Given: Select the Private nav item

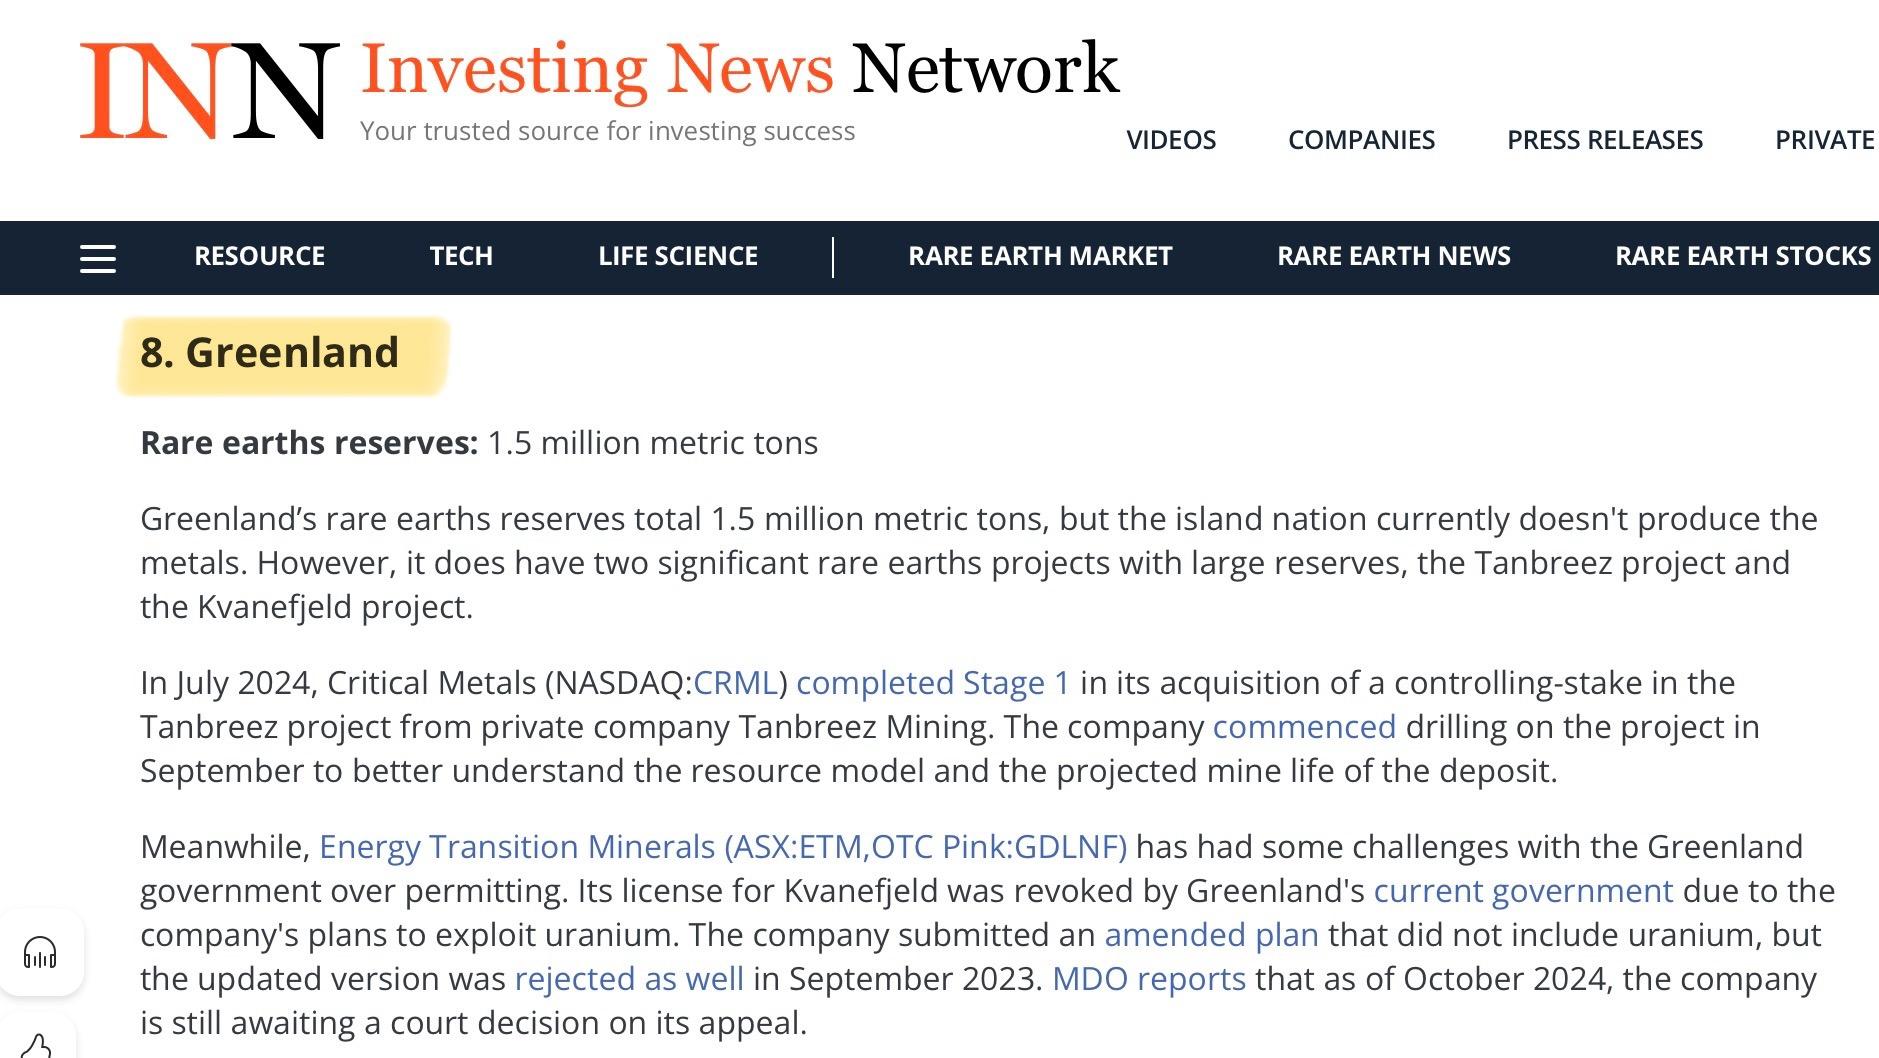Looking at the screenshot, I should 1824,140.
